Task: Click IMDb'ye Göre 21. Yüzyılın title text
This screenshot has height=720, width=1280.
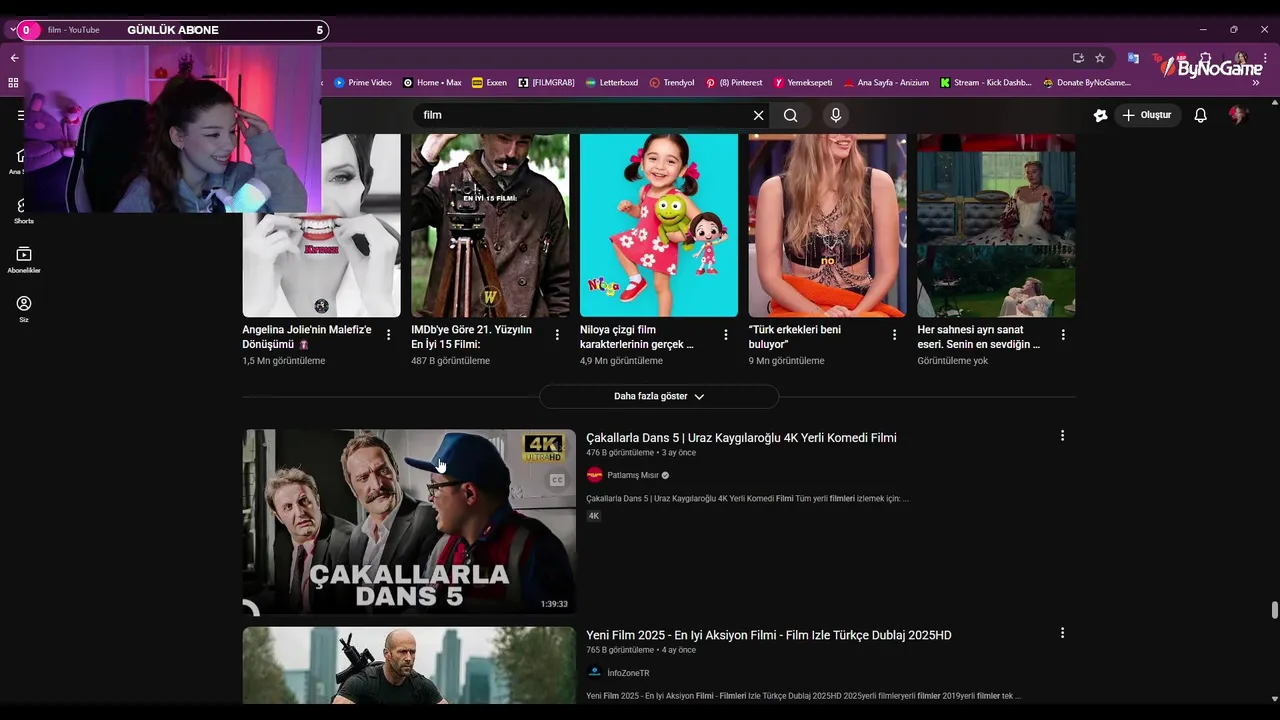Action: coord(471,337)
